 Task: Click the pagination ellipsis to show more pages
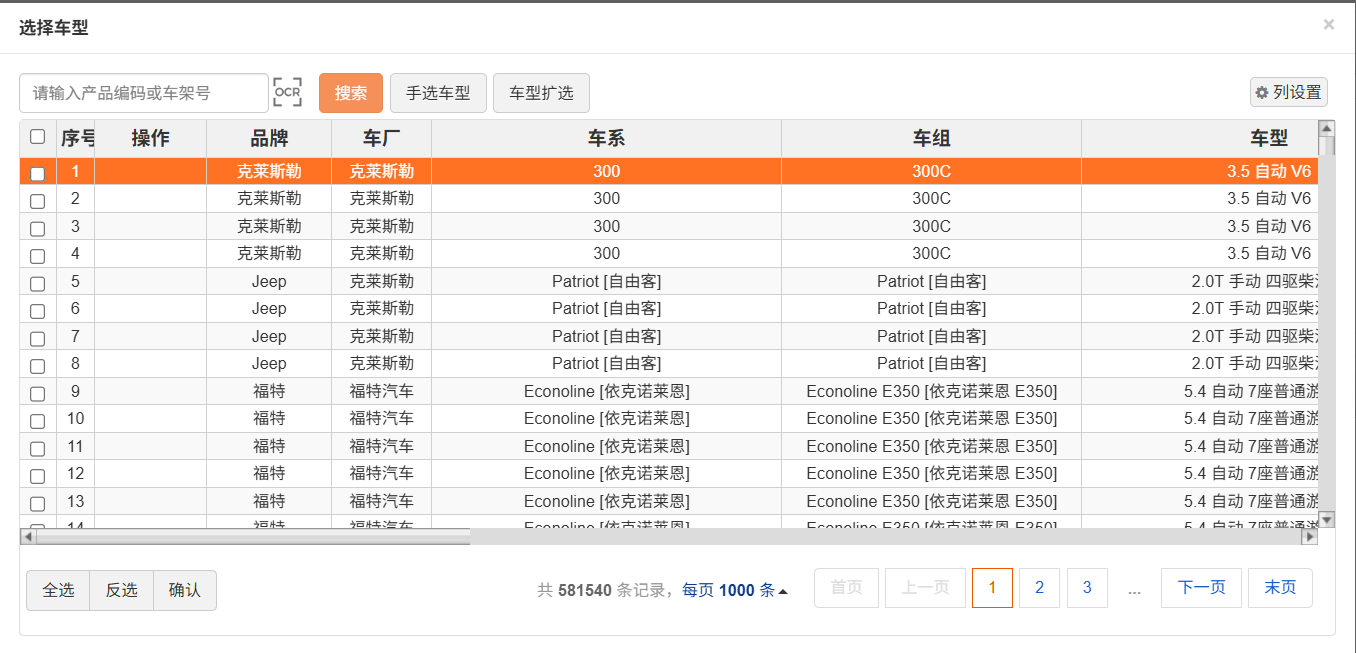tap(1134, 590)
